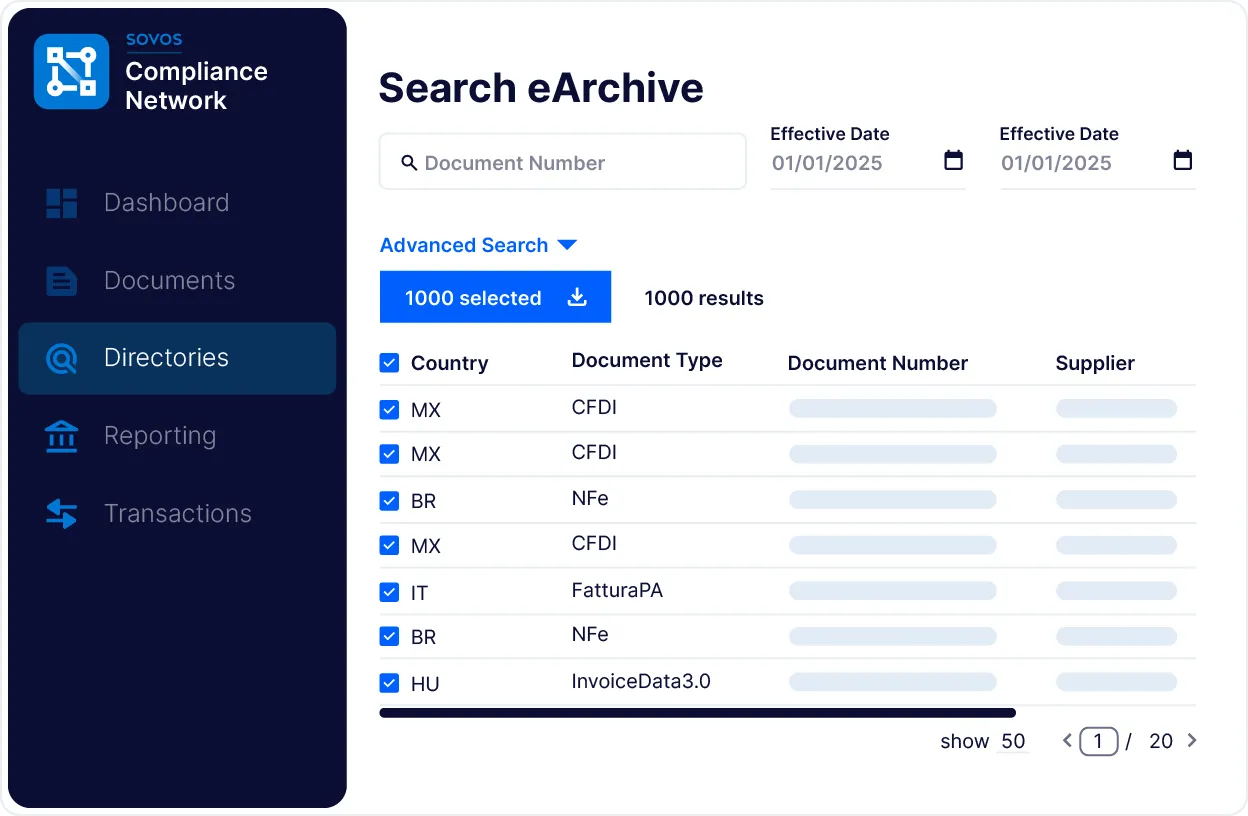Click the Advanced Search link

click(464, 245)
